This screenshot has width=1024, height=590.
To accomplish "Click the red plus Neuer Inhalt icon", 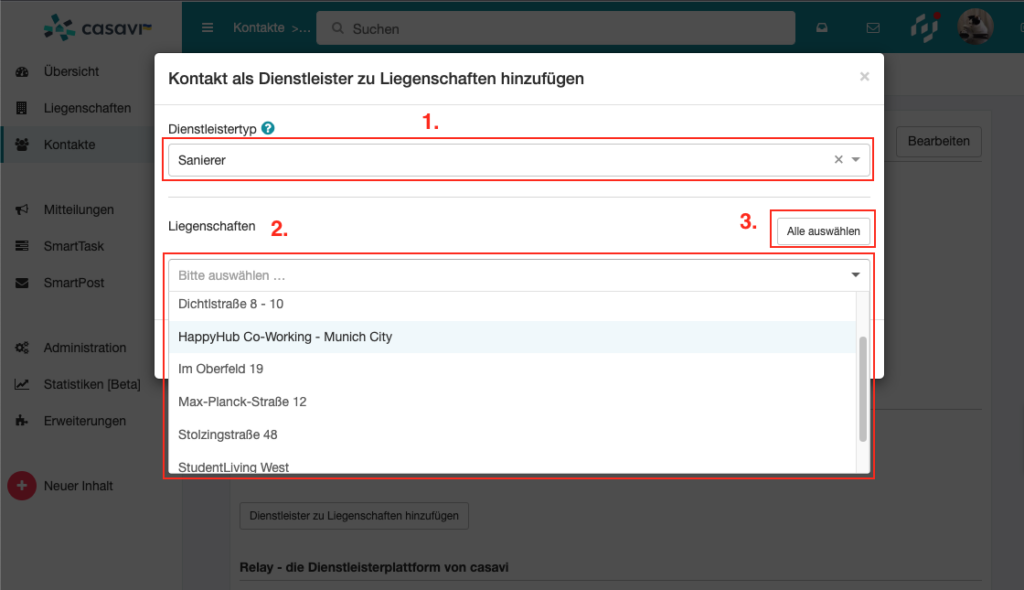I will (22, 486).
